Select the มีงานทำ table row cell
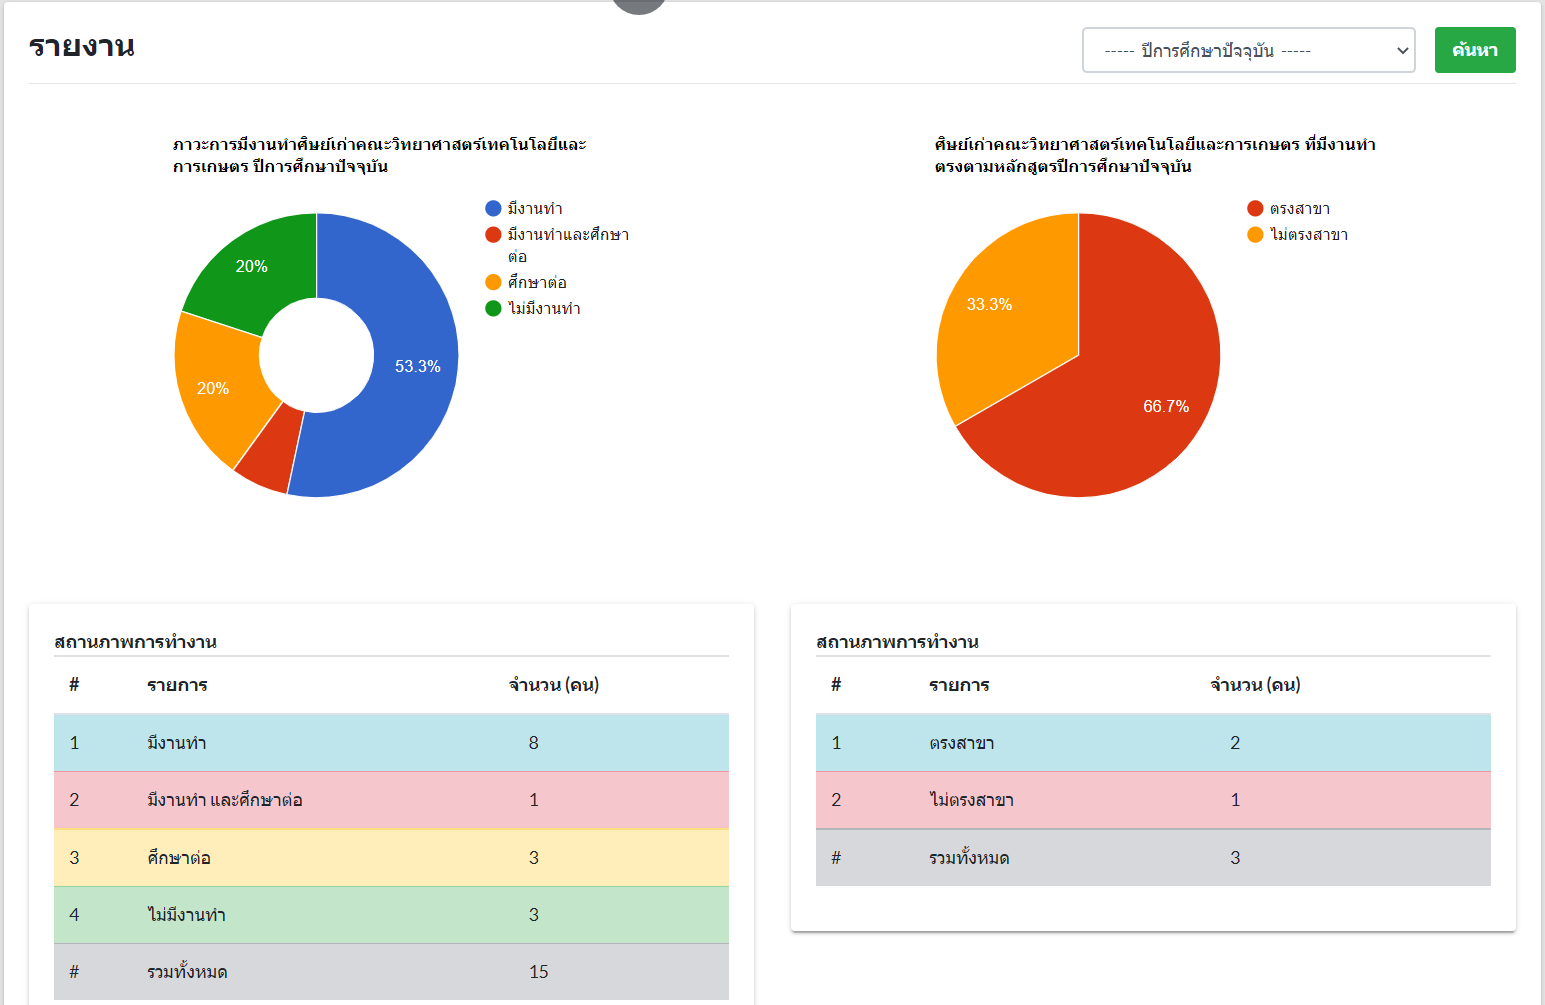This screenshot has width=1545, height=1005. (x=177, y=743)
